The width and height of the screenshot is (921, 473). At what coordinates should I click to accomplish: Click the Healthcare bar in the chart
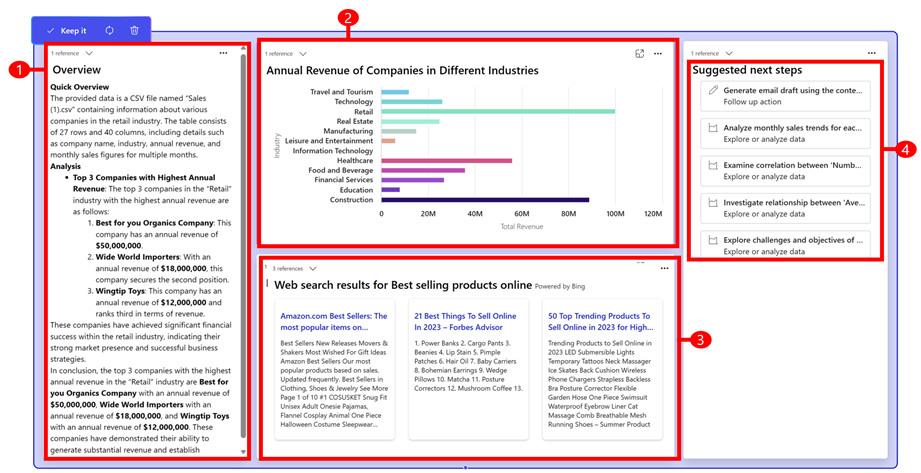[x=446, y=160]
